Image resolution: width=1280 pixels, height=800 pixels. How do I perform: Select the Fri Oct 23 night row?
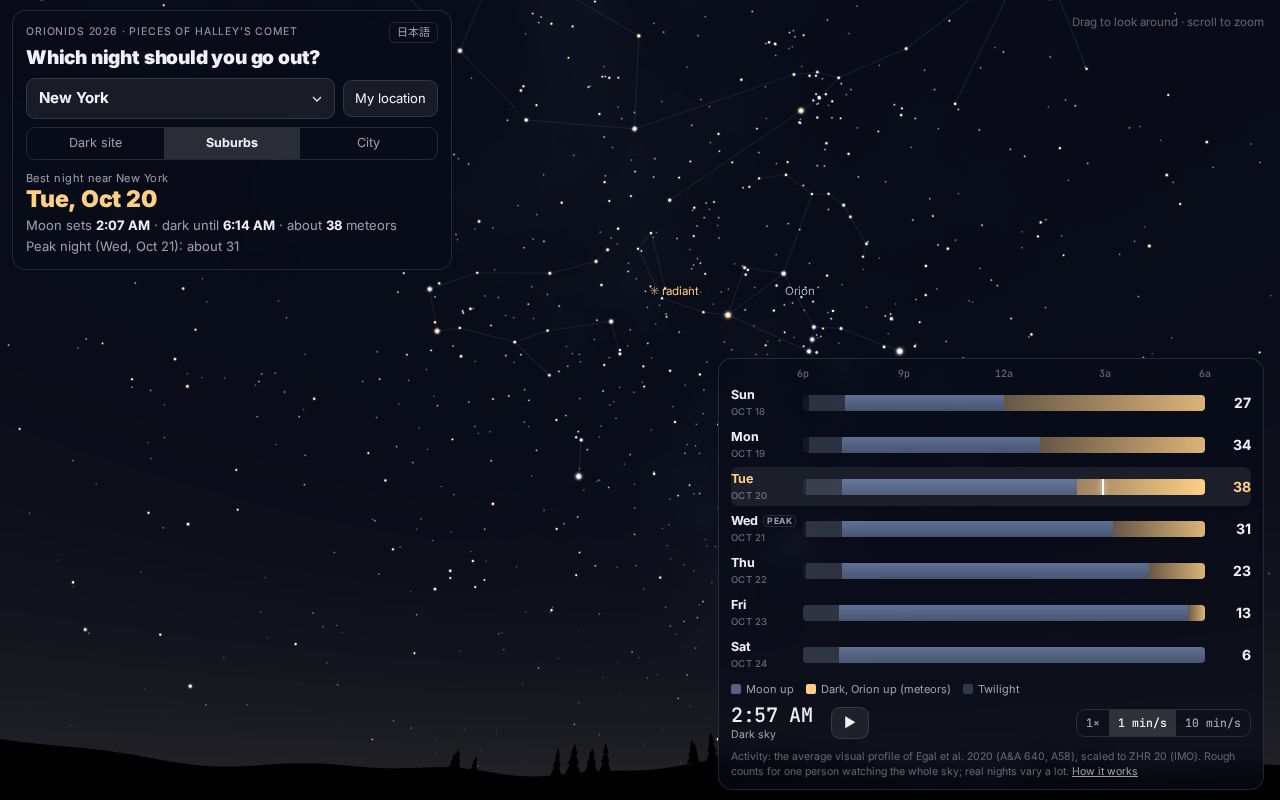pos(991,613)
